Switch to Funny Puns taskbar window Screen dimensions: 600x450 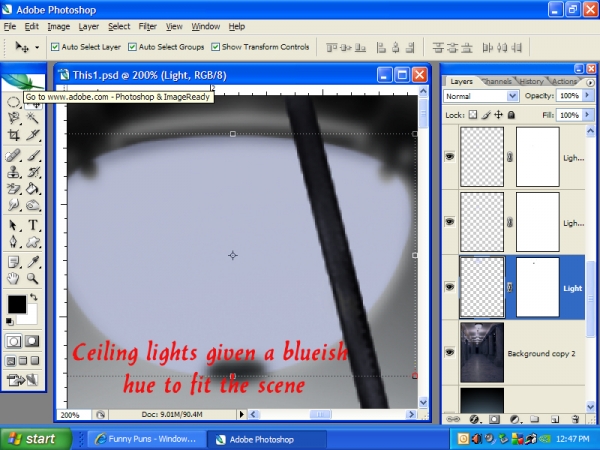pos(146,439)
